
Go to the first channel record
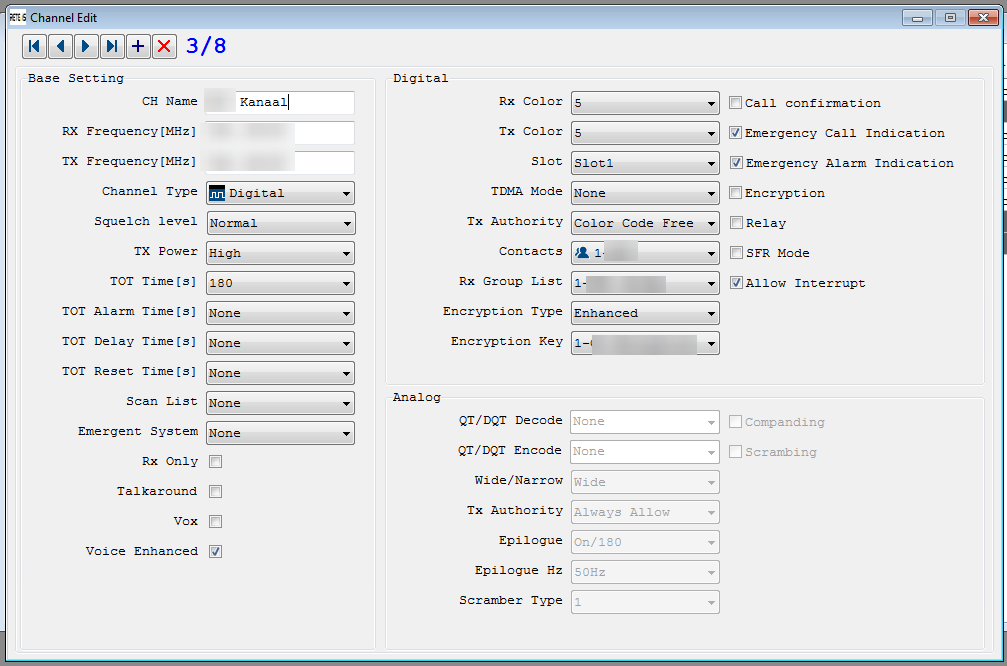point(34,46)
